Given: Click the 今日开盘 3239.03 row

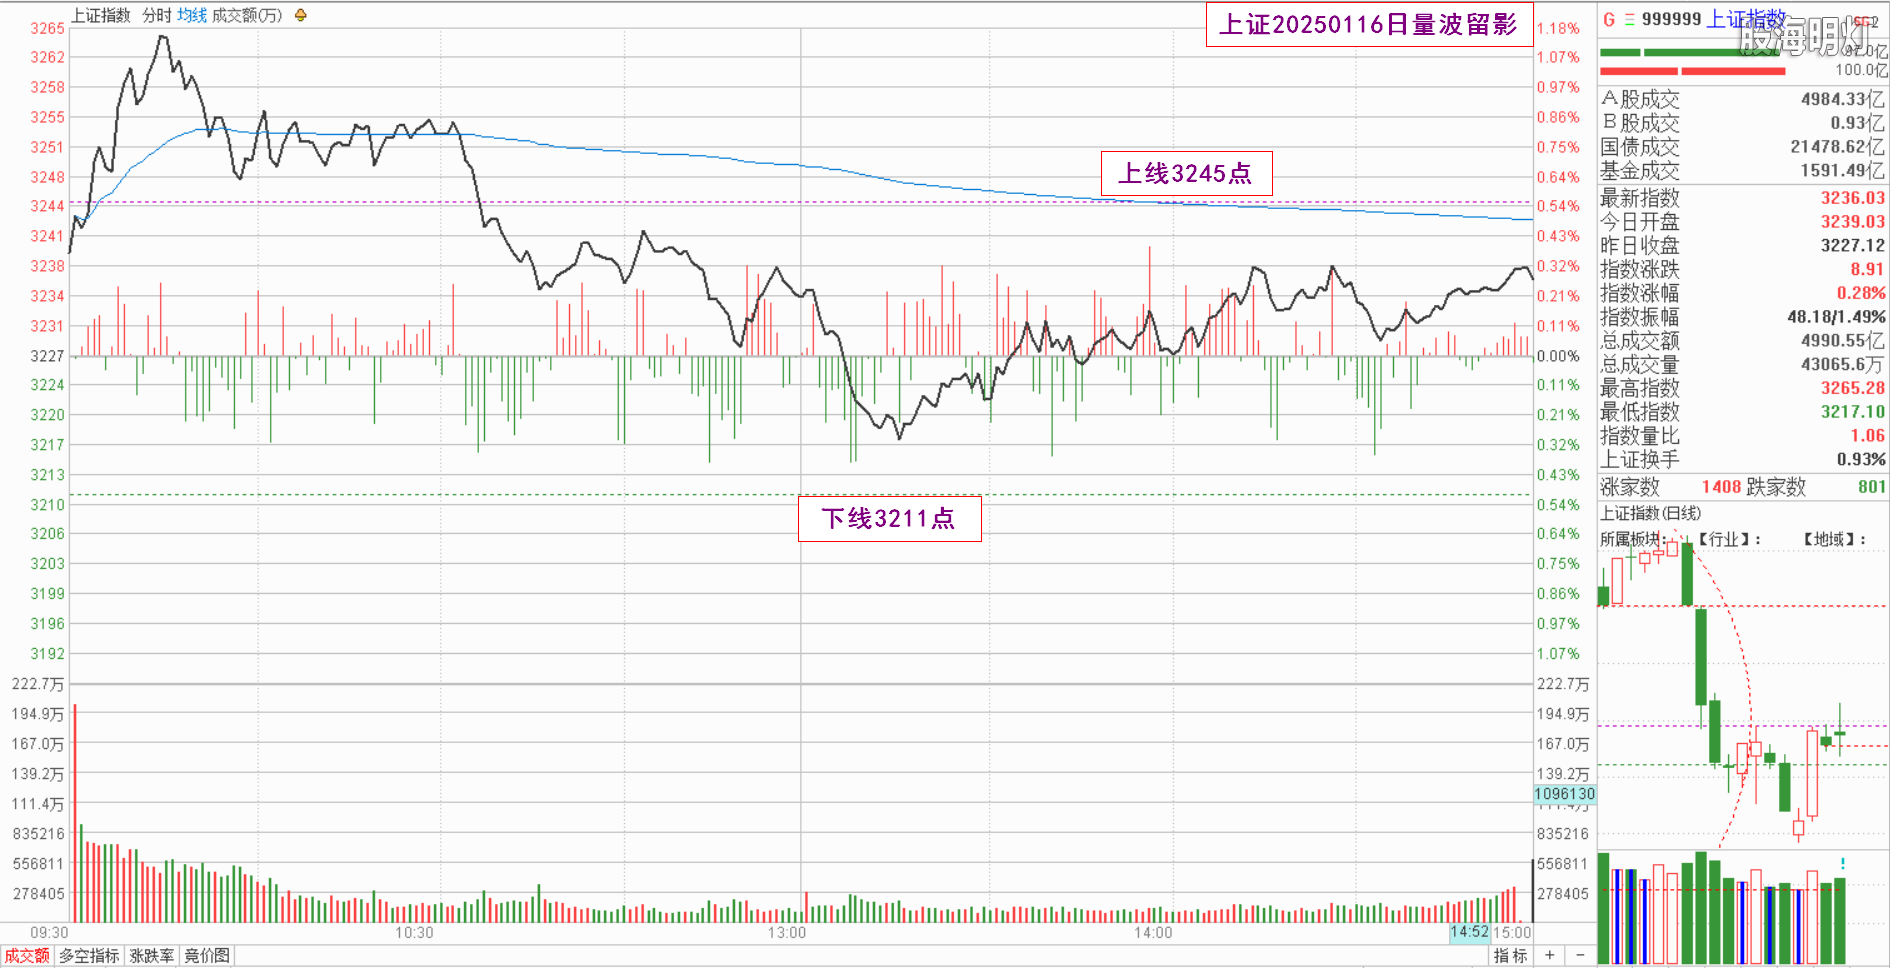Looking at the screenshot, I should pos(1743,222).
